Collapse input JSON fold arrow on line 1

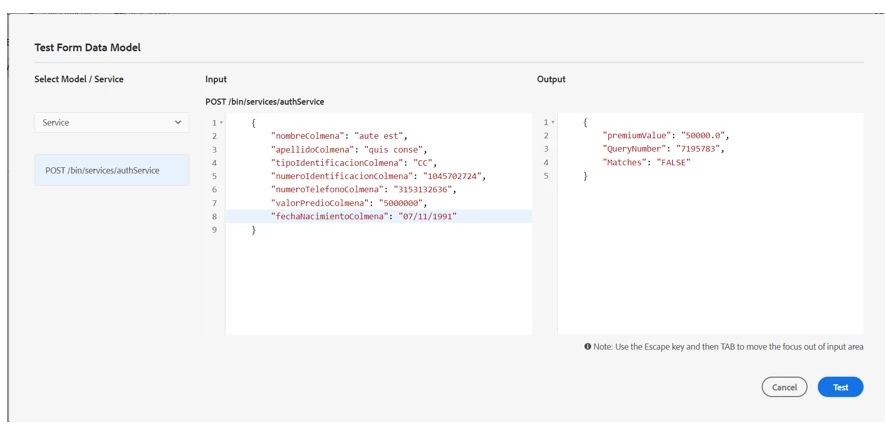coord(221,122)
